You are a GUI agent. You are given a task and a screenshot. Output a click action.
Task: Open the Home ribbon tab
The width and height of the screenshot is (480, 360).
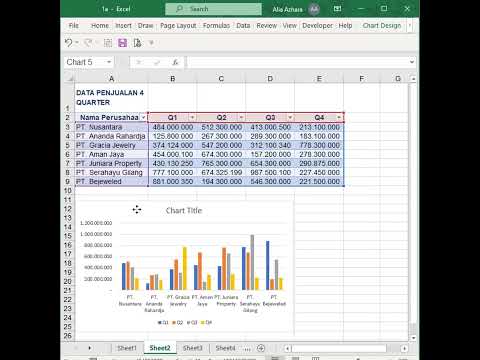tap(100, 26)
